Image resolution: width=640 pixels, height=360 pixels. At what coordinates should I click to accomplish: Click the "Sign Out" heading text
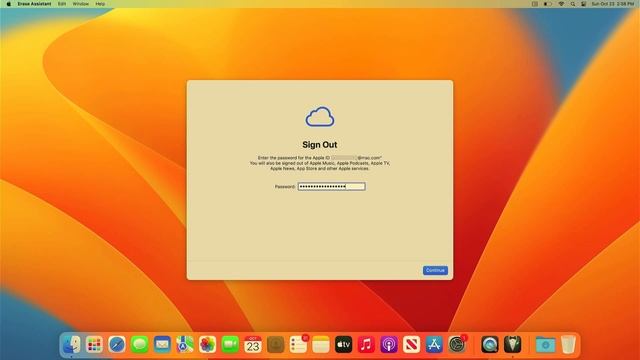[320, 144]
